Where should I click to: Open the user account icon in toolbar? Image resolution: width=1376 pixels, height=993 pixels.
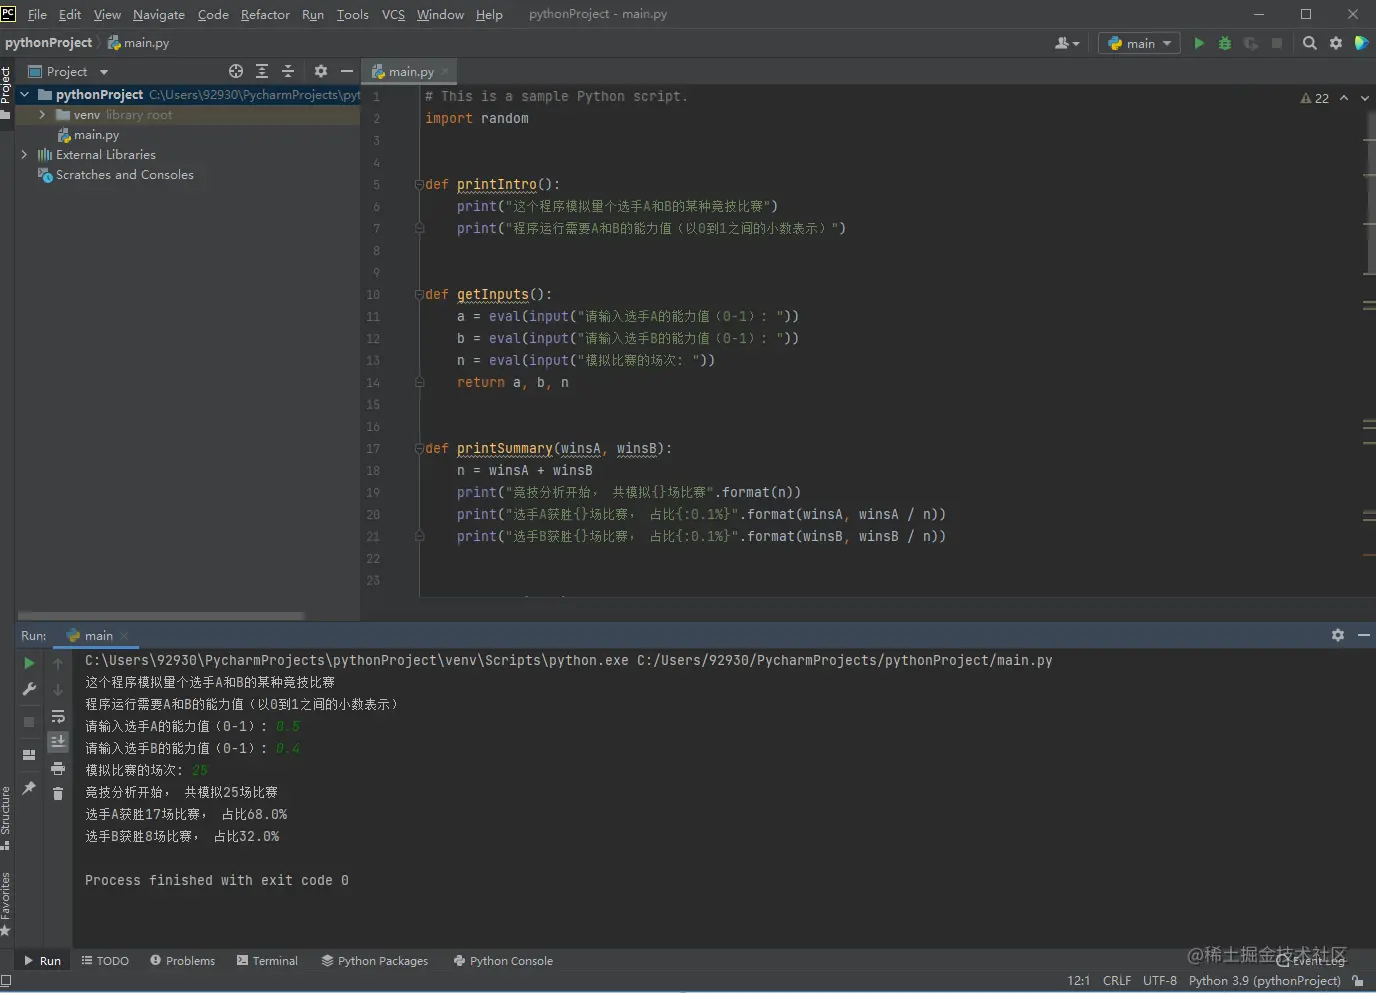click(1067, 43)
